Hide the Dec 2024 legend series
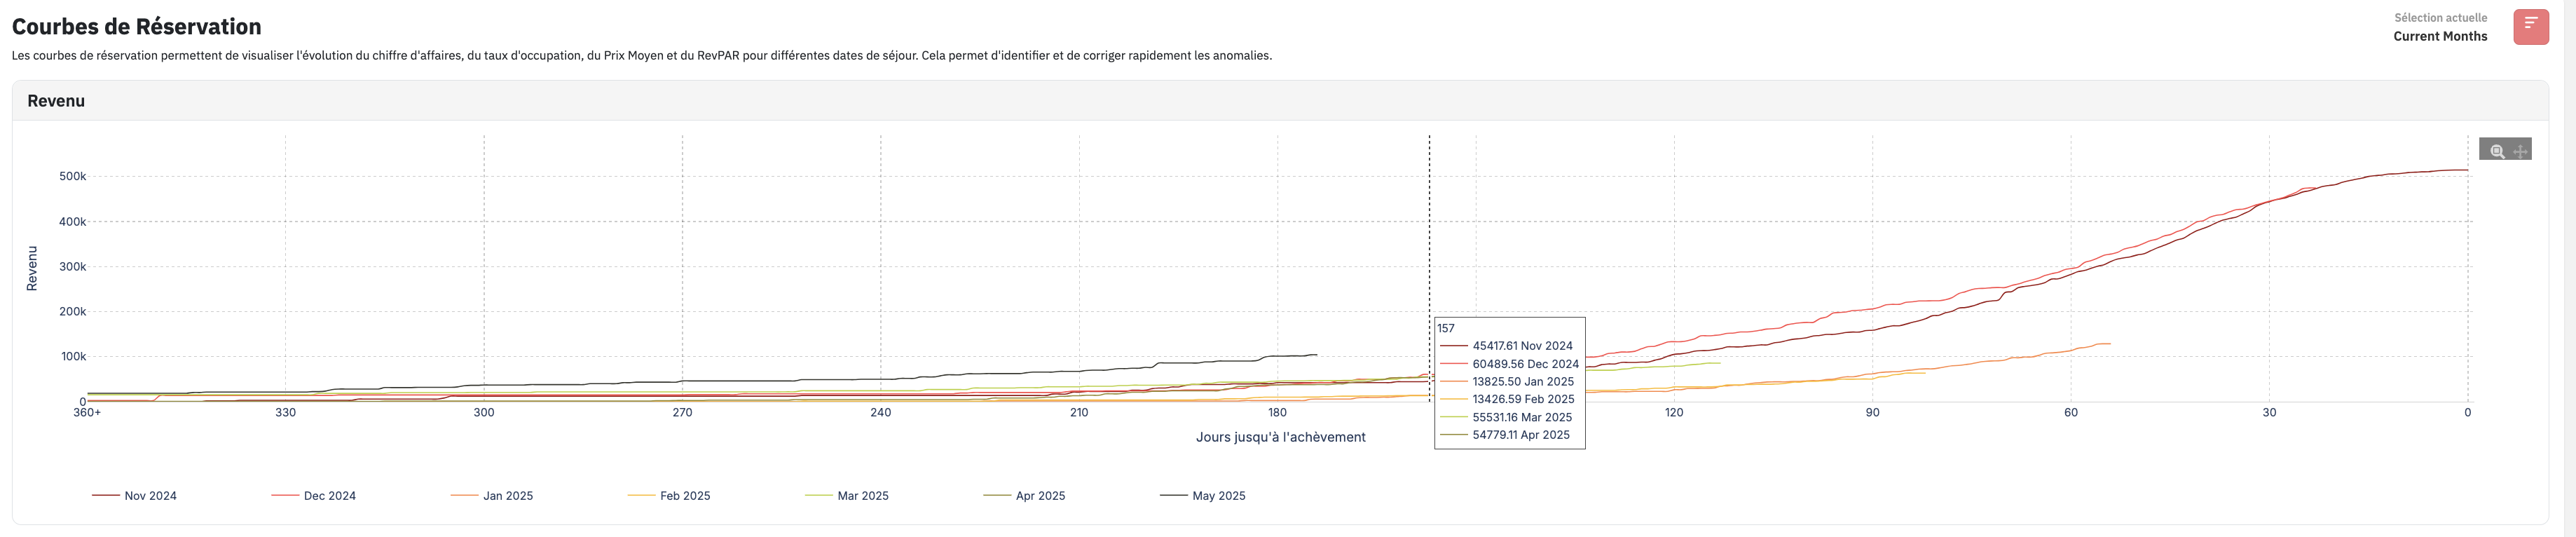 [329, 496]
